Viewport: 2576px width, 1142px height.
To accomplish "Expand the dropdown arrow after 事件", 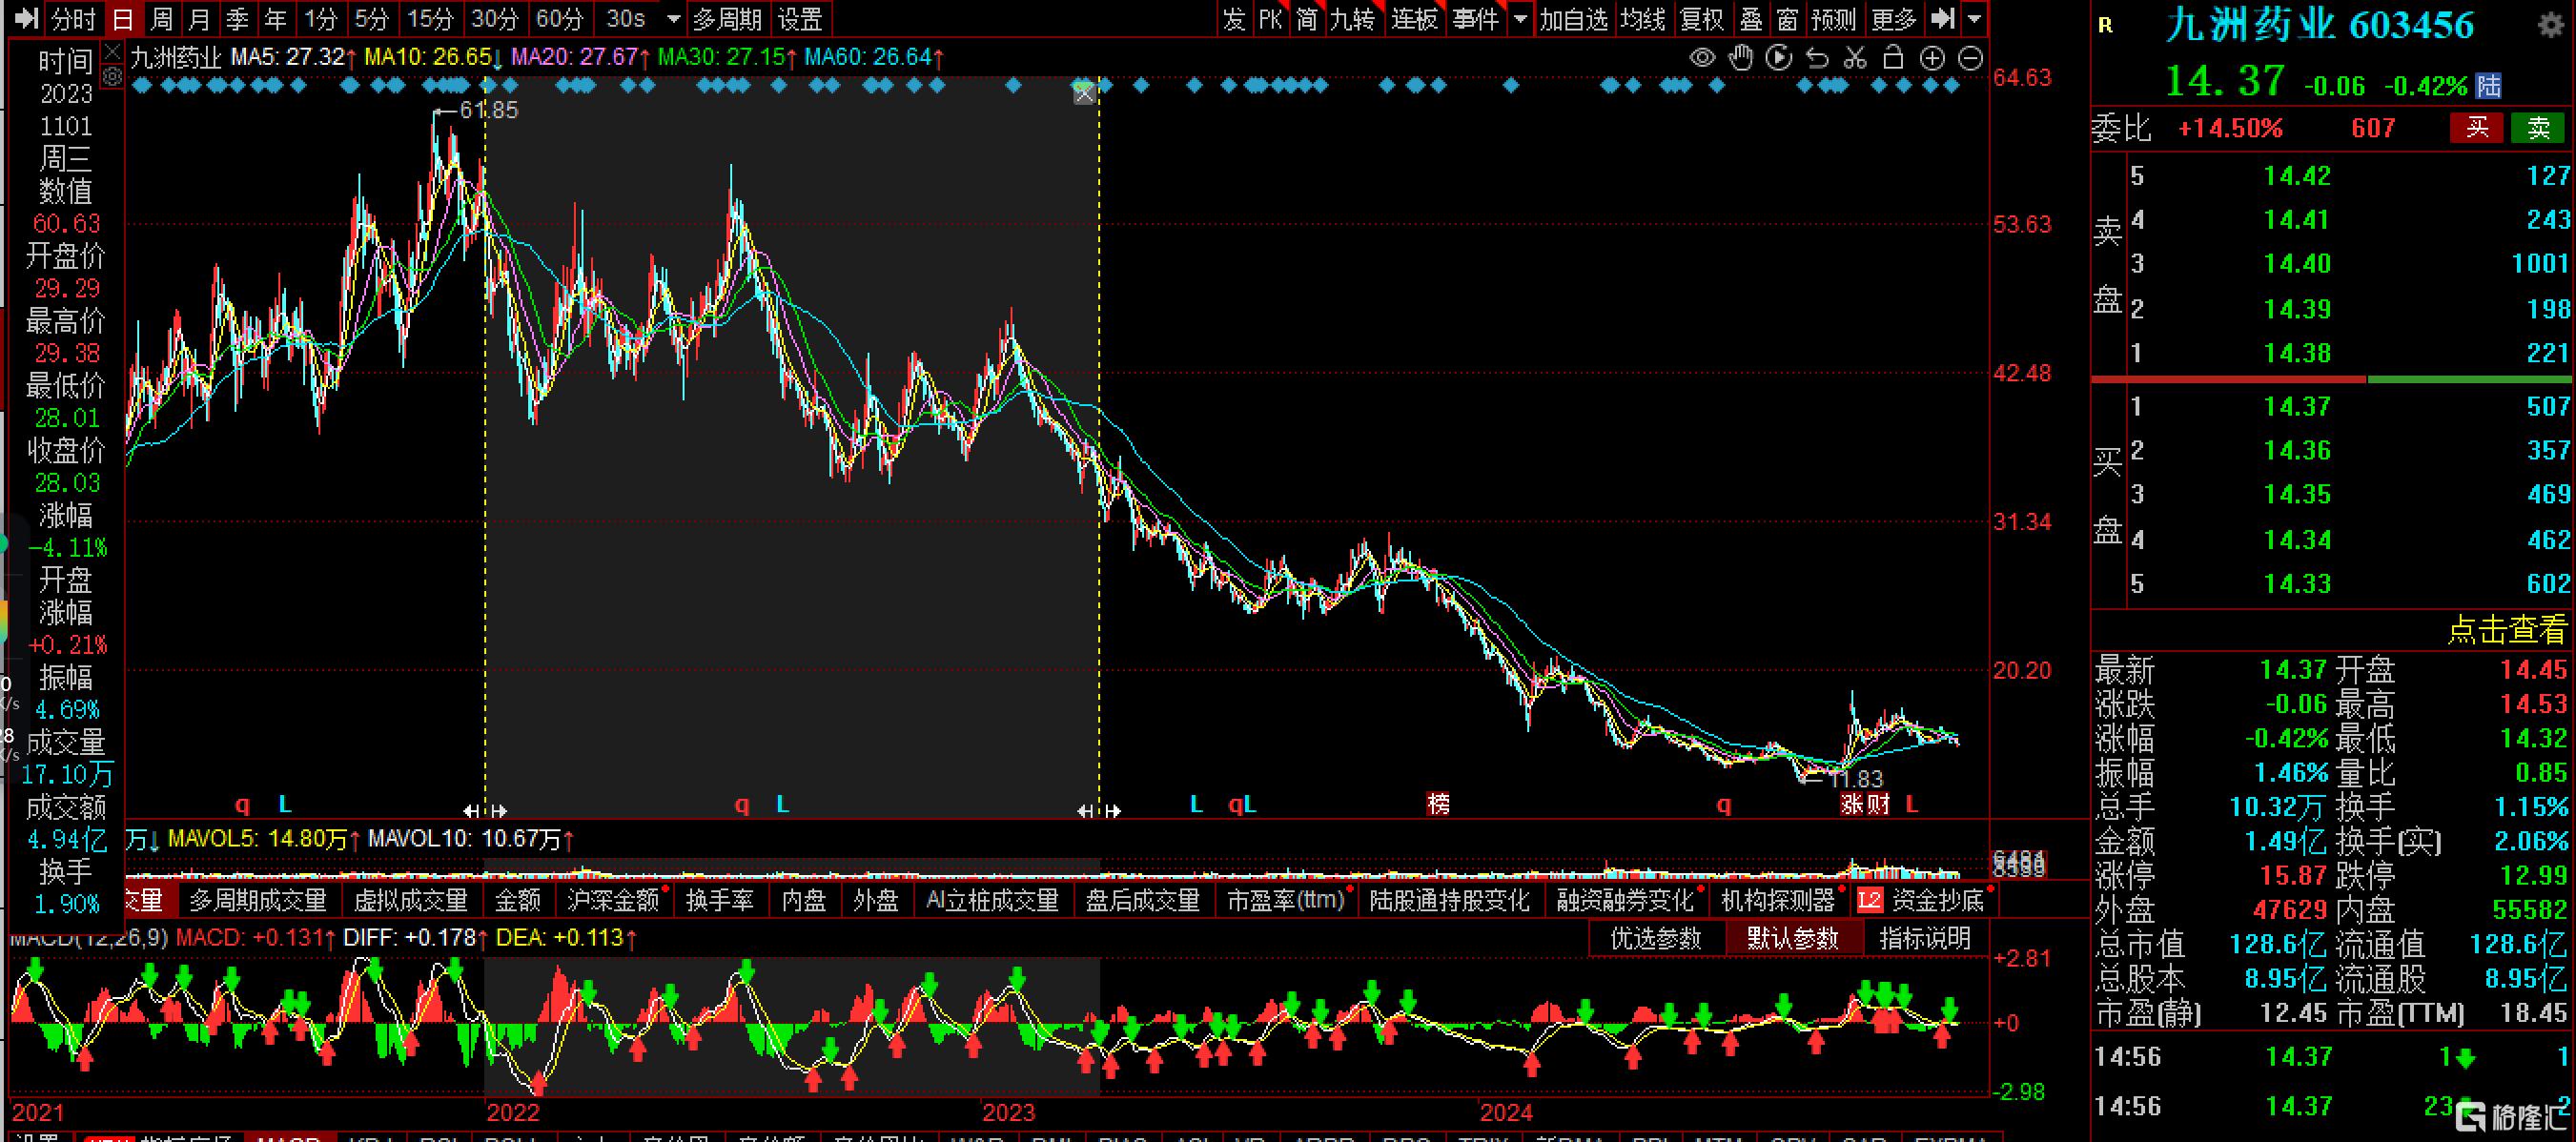I will point(1520,19).
